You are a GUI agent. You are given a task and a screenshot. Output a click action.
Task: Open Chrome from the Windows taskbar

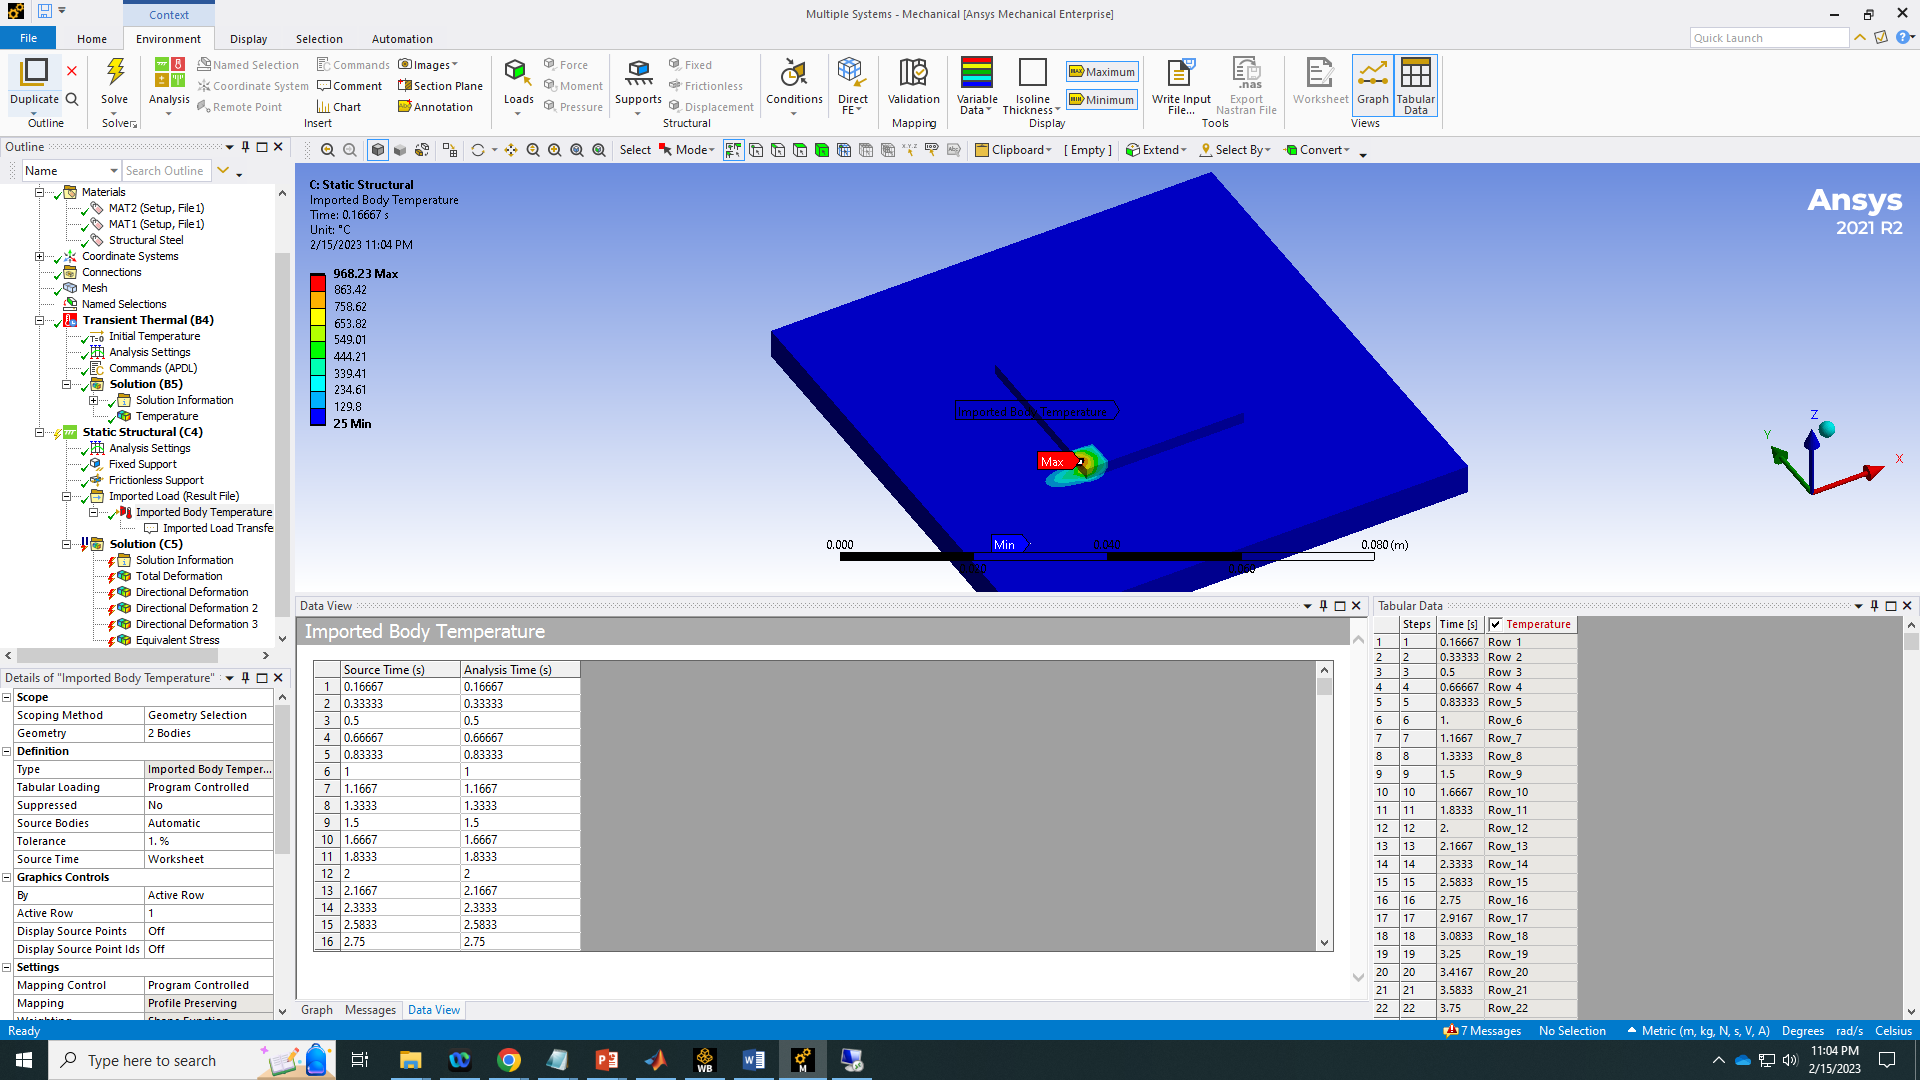point(509,1060)
